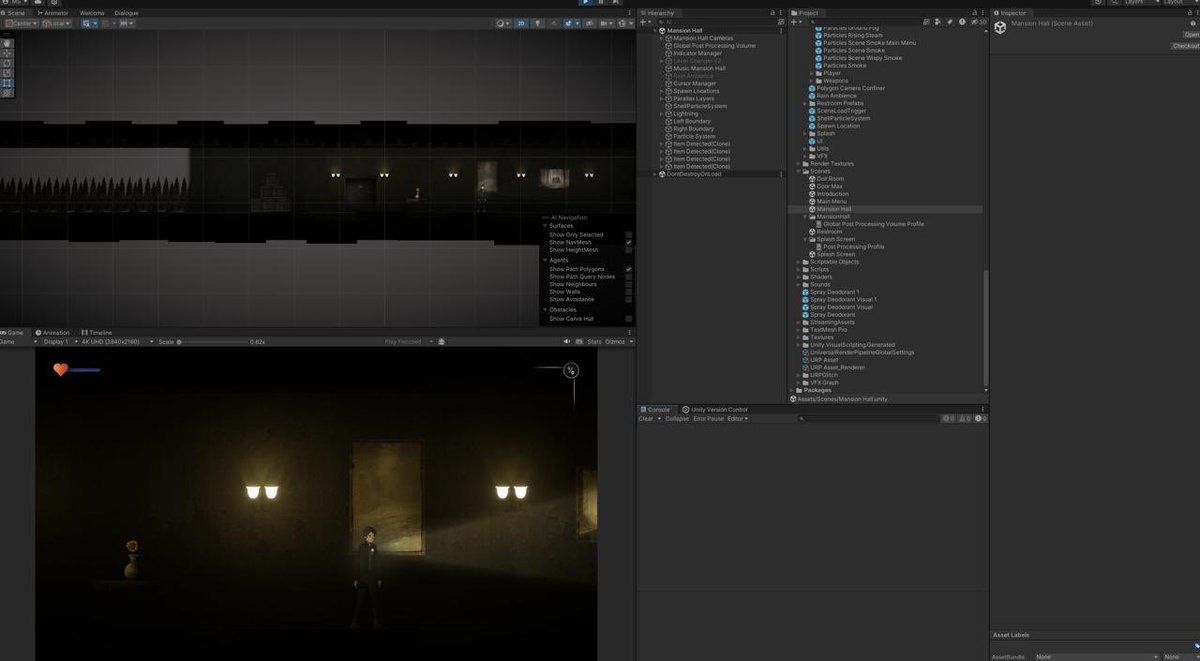
Task: Switch to the Animator tab
Action: point(53,13)
